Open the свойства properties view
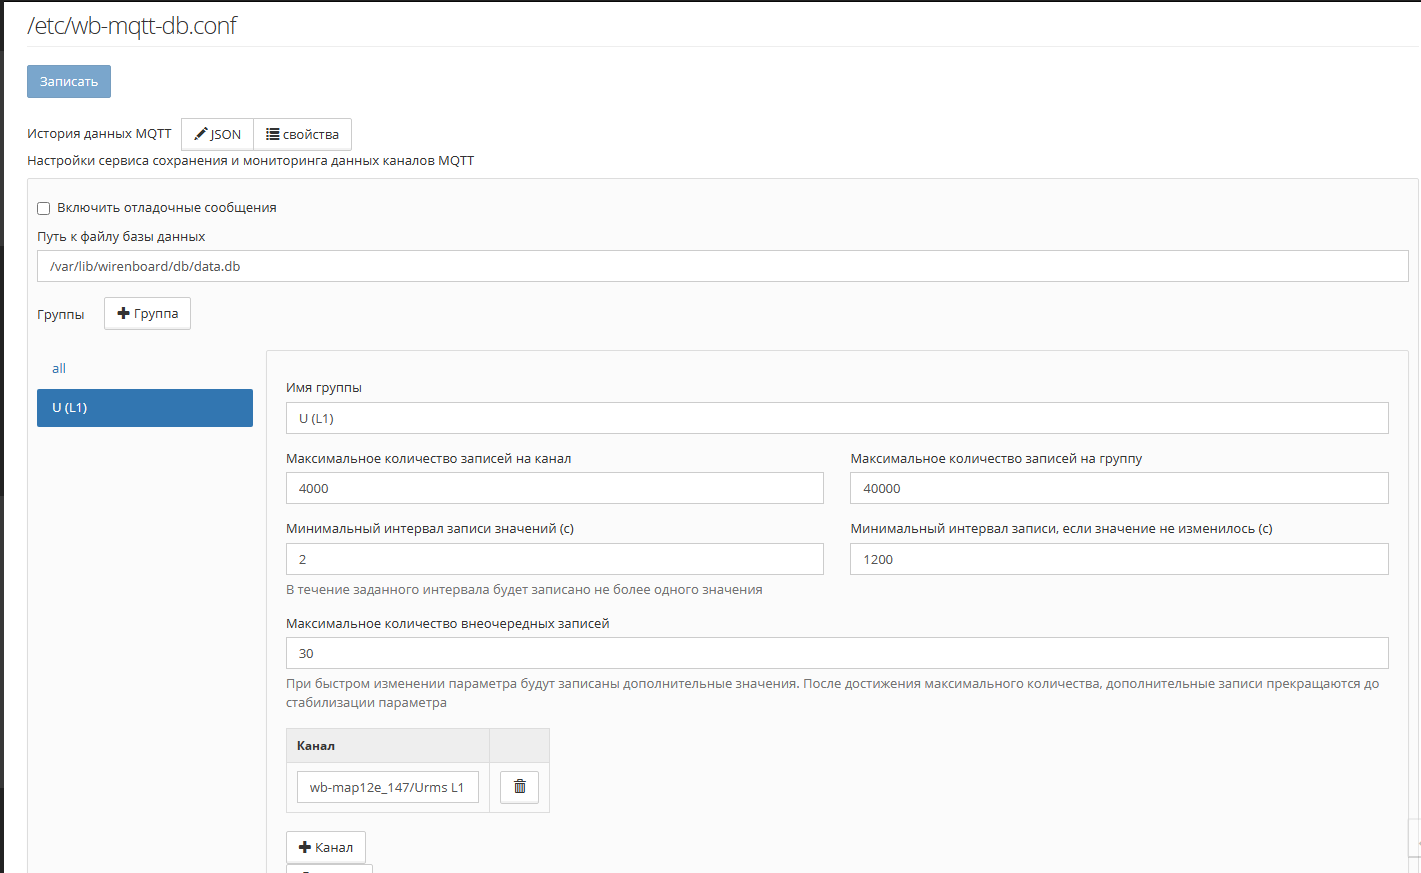Screen dimensions: 1421x873 click(x=302, y=134)
